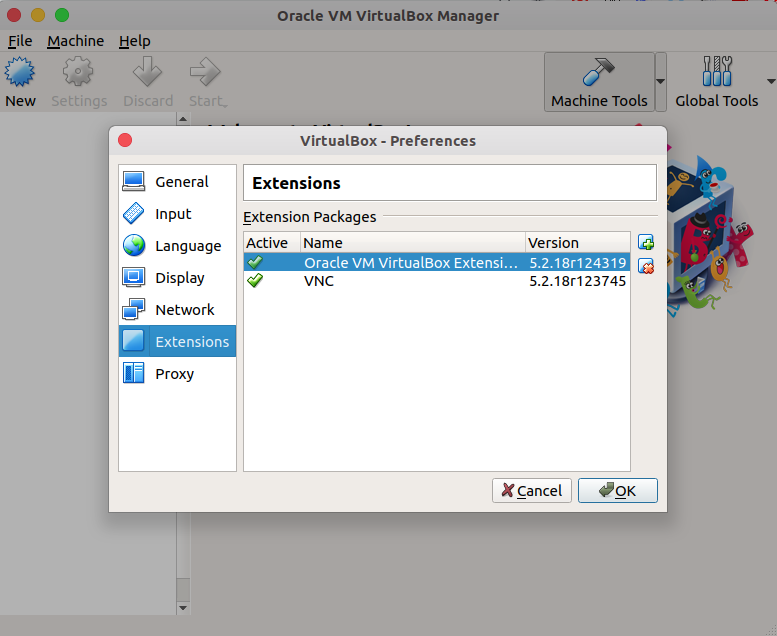Cancel the Preferences dialog
Viewport: 777px width, 636px height.
[x=532, y=490]
